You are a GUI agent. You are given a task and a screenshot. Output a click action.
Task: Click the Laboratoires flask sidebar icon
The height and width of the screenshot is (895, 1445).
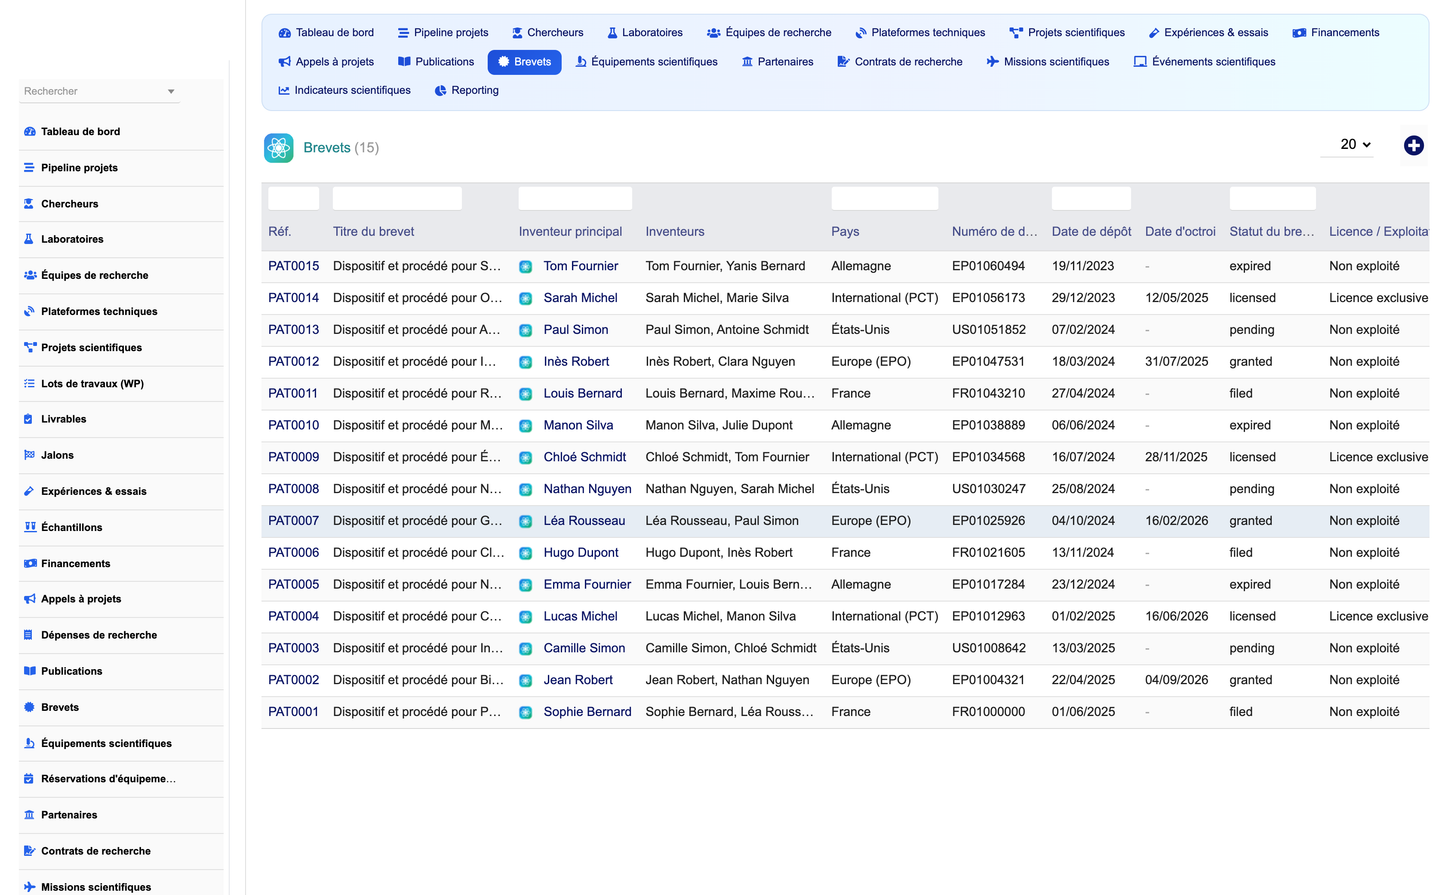point(30,239)
